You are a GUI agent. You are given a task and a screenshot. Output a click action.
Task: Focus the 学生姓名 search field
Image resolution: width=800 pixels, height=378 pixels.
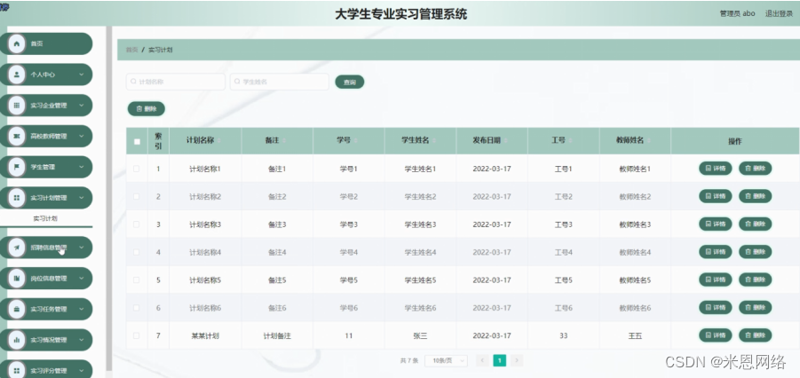point(279,82)
